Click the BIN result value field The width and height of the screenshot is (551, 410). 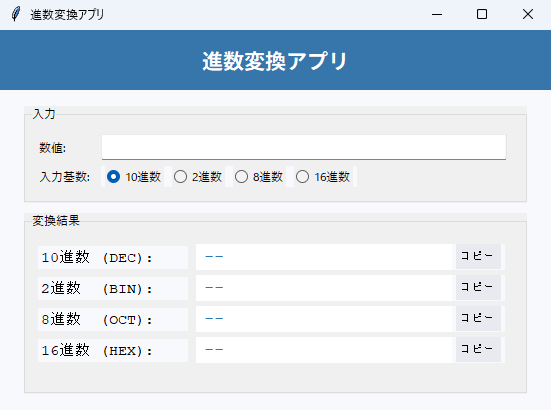click(324, 288)
